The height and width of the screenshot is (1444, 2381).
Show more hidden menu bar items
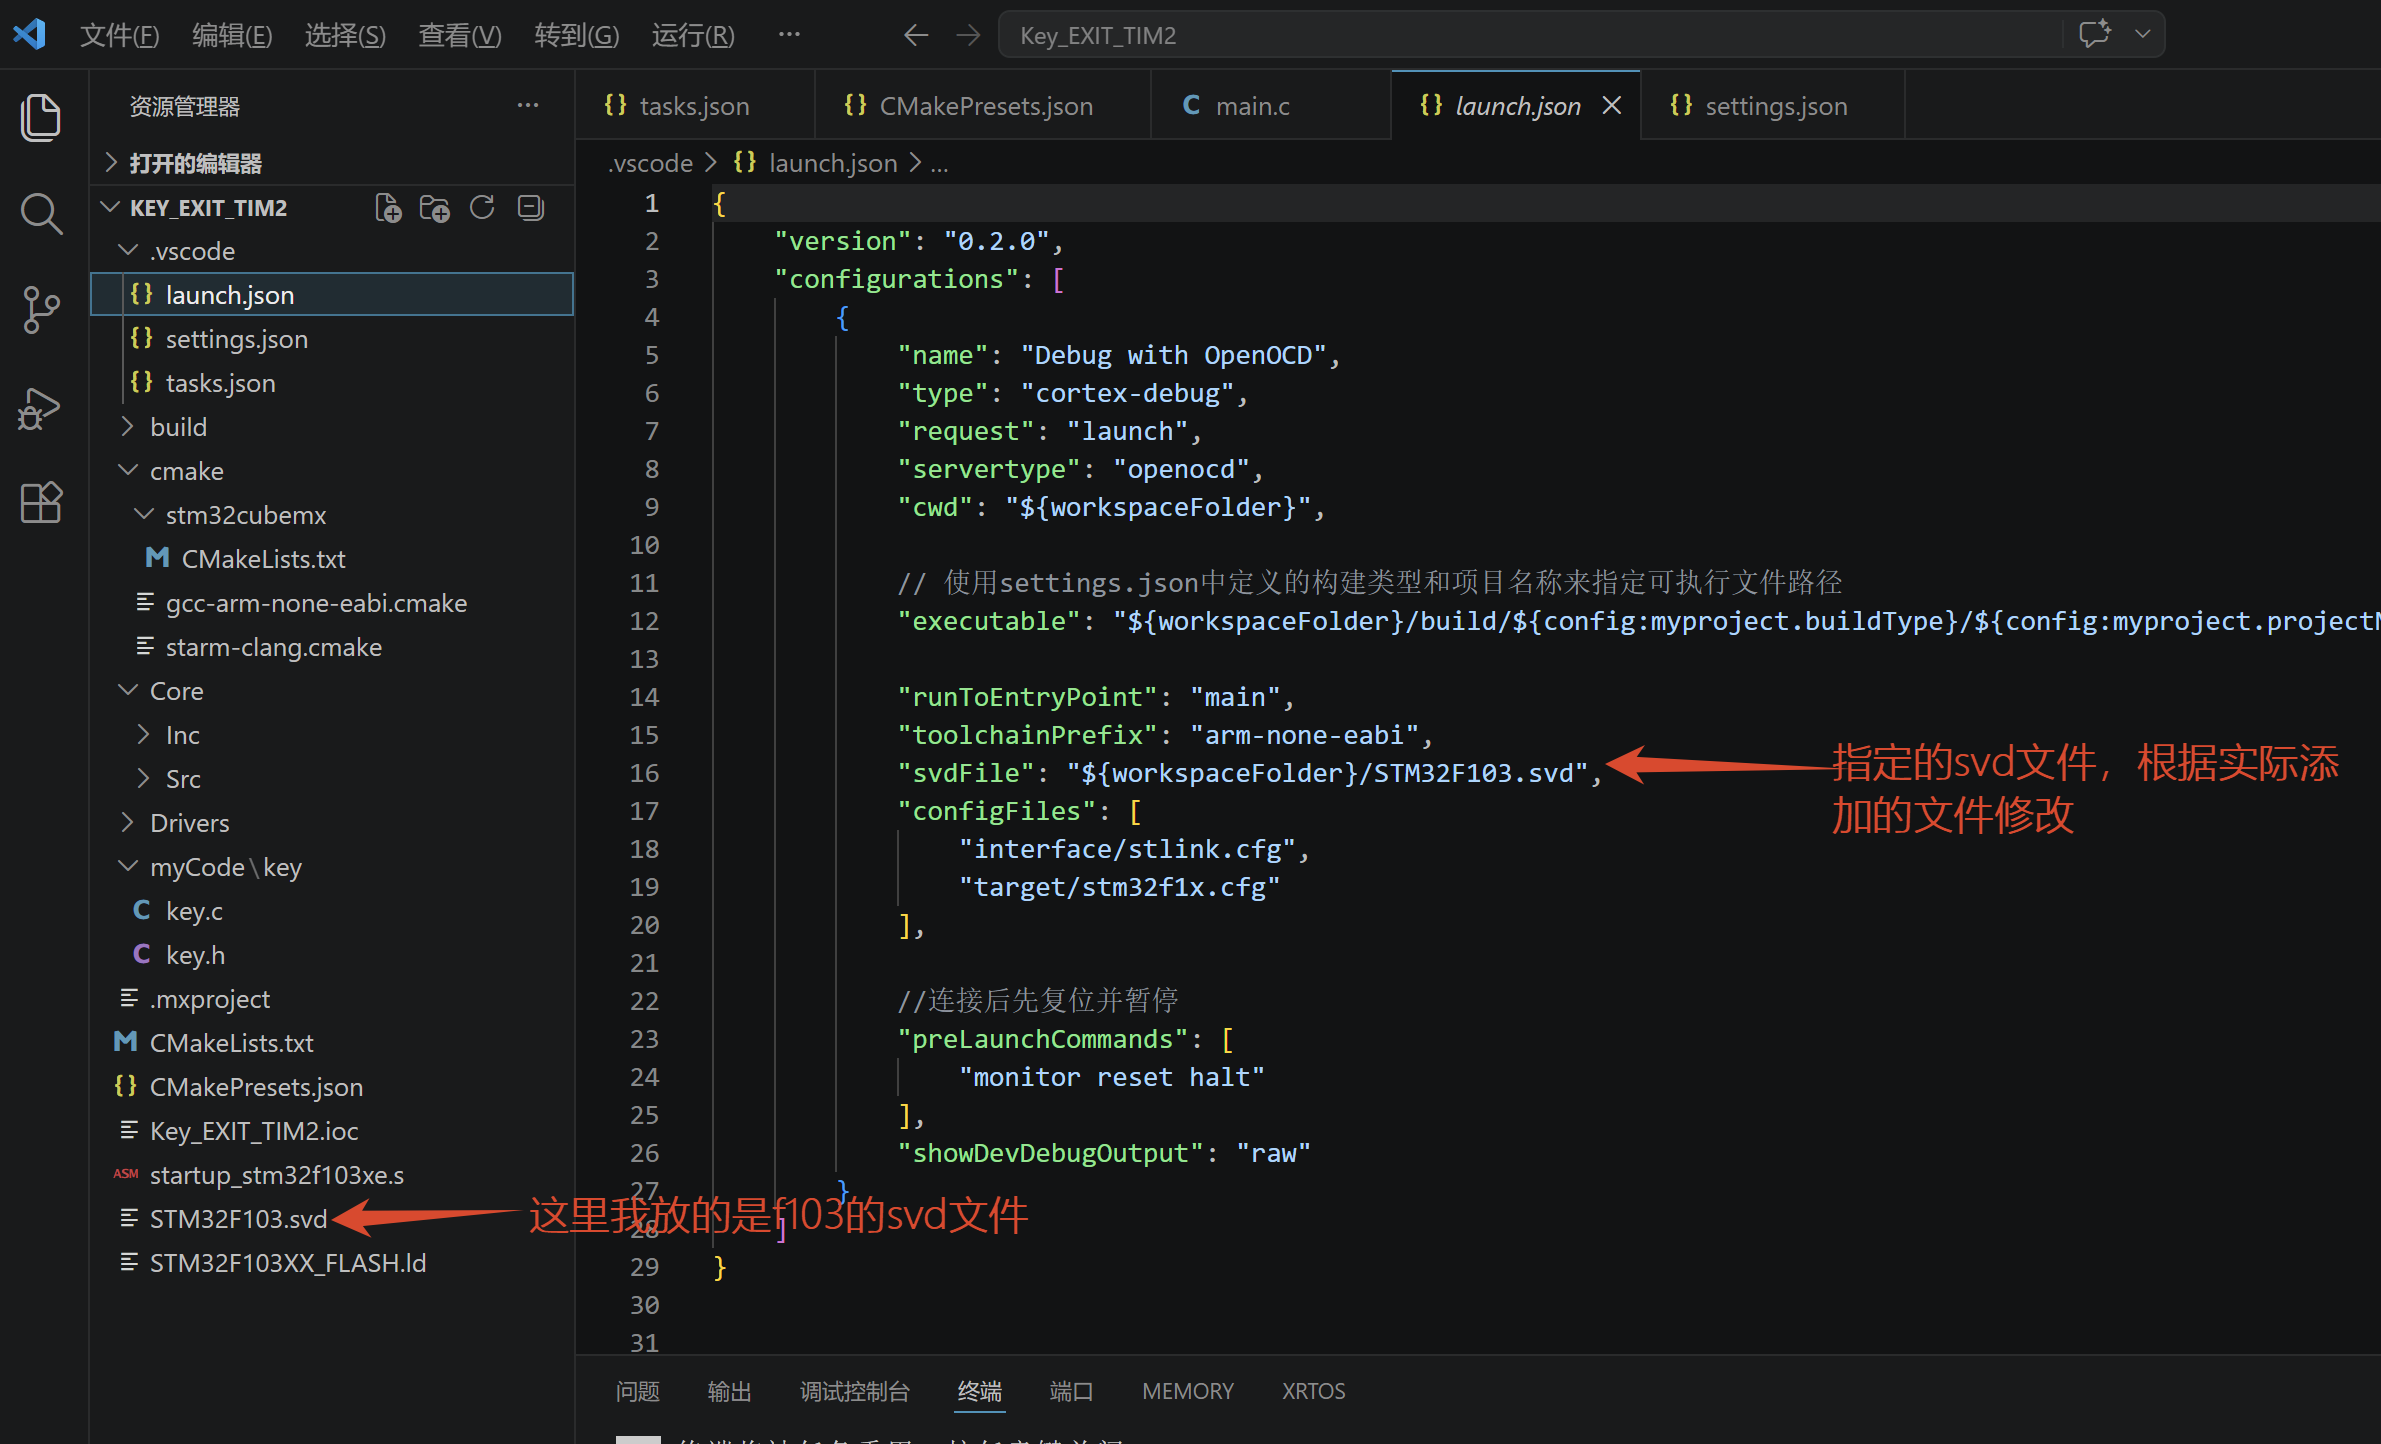[789, 35]
